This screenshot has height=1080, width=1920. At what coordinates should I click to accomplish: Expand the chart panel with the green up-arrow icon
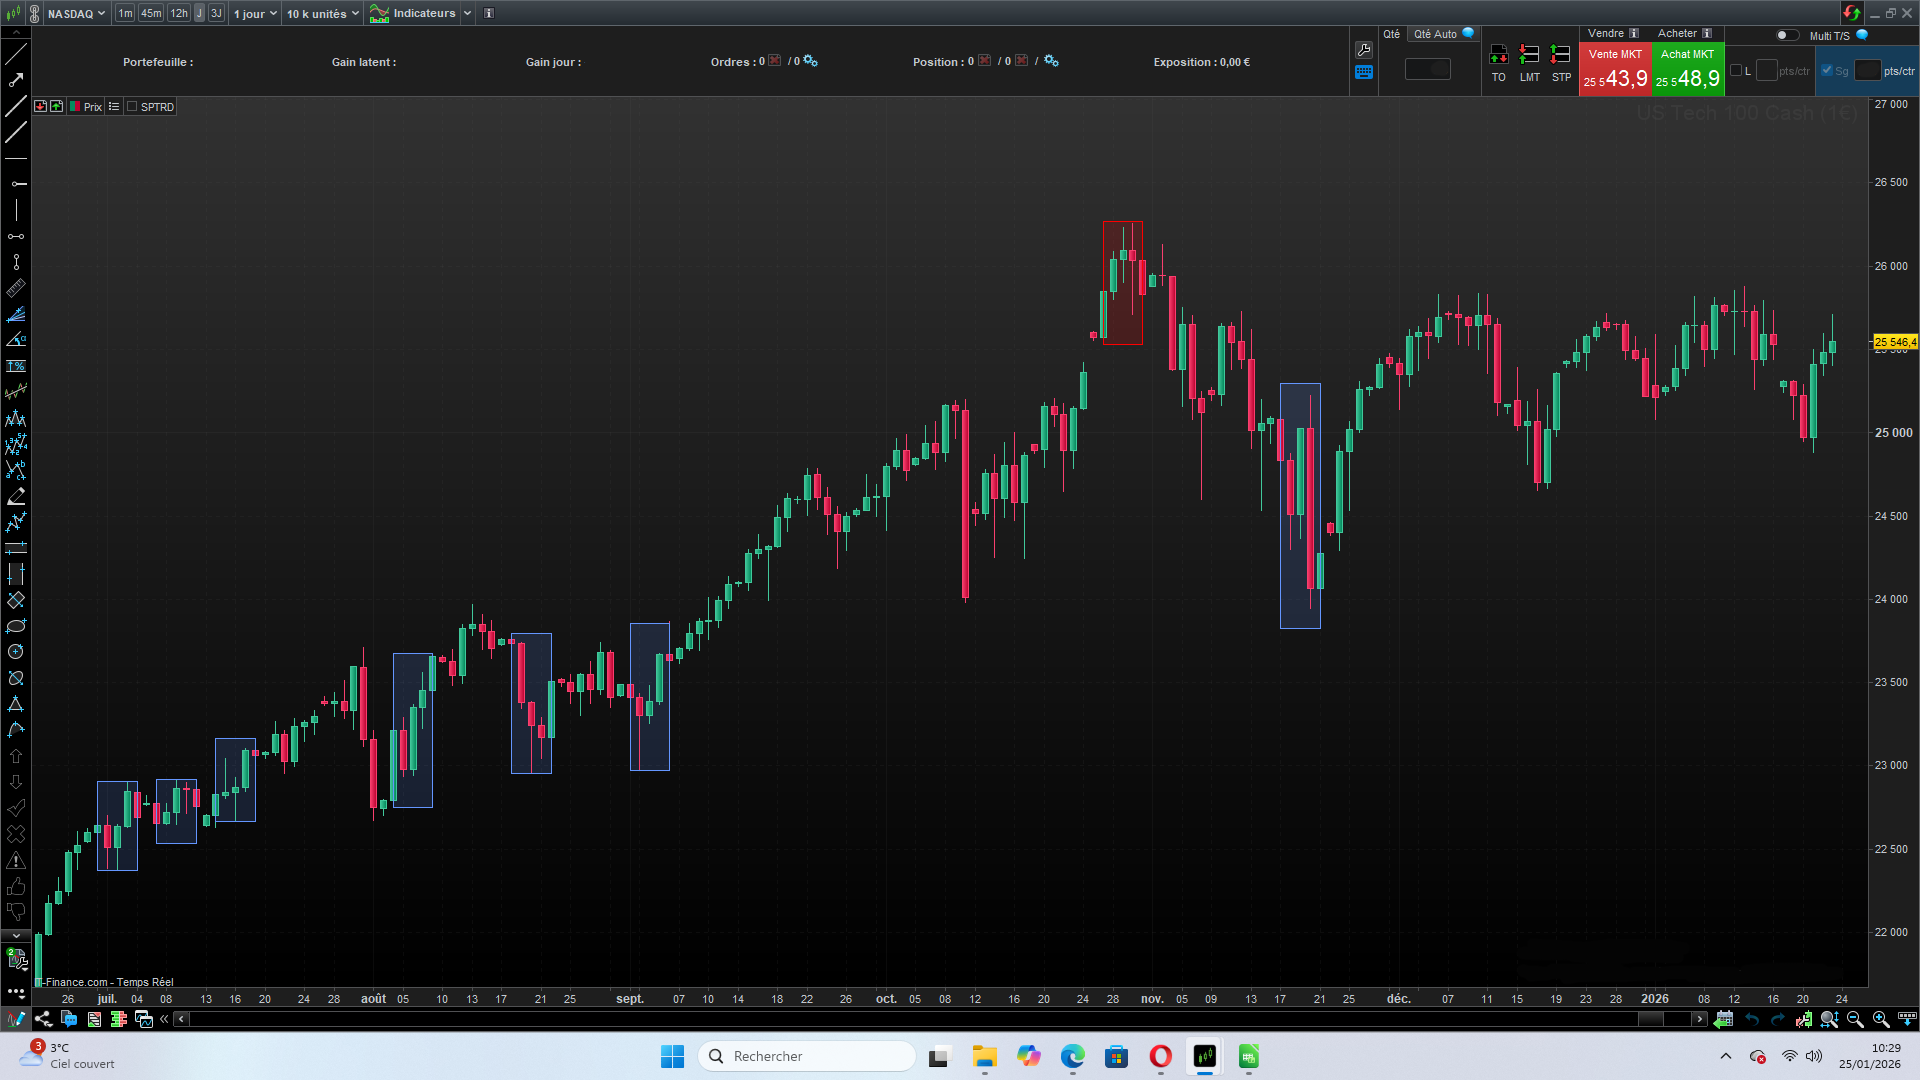pos(57,107)
